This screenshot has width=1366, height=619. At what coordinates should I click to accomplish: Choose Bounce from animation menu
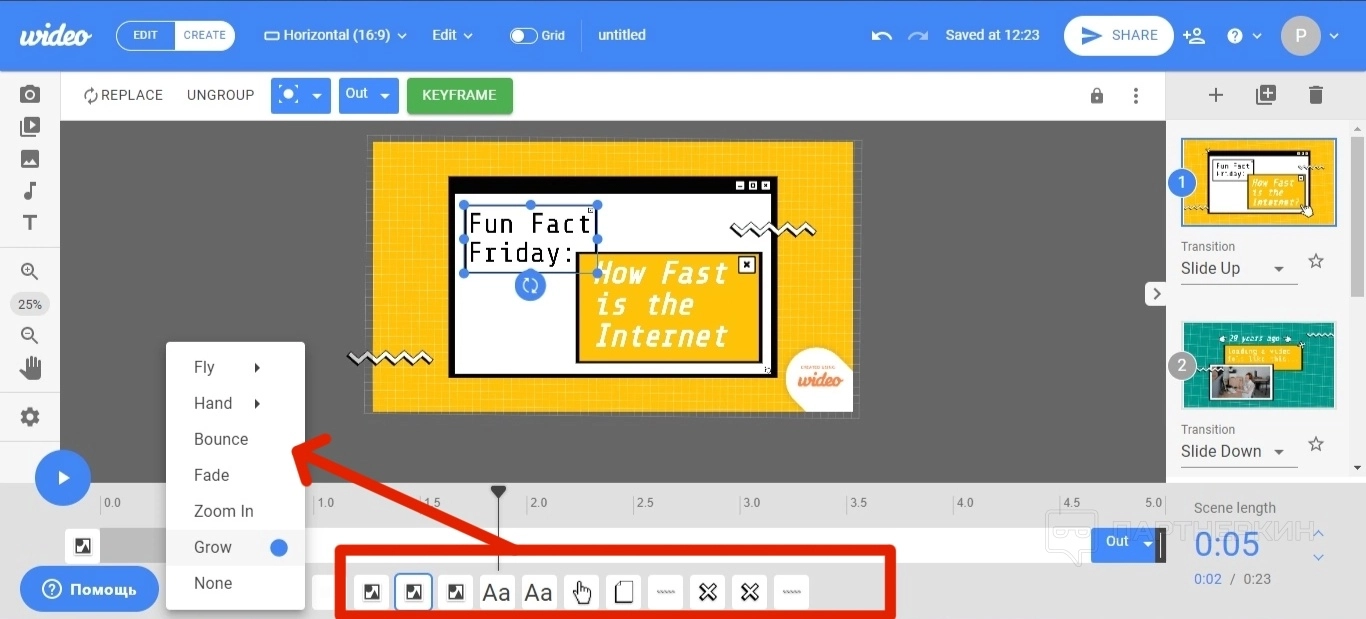[221, 439]
